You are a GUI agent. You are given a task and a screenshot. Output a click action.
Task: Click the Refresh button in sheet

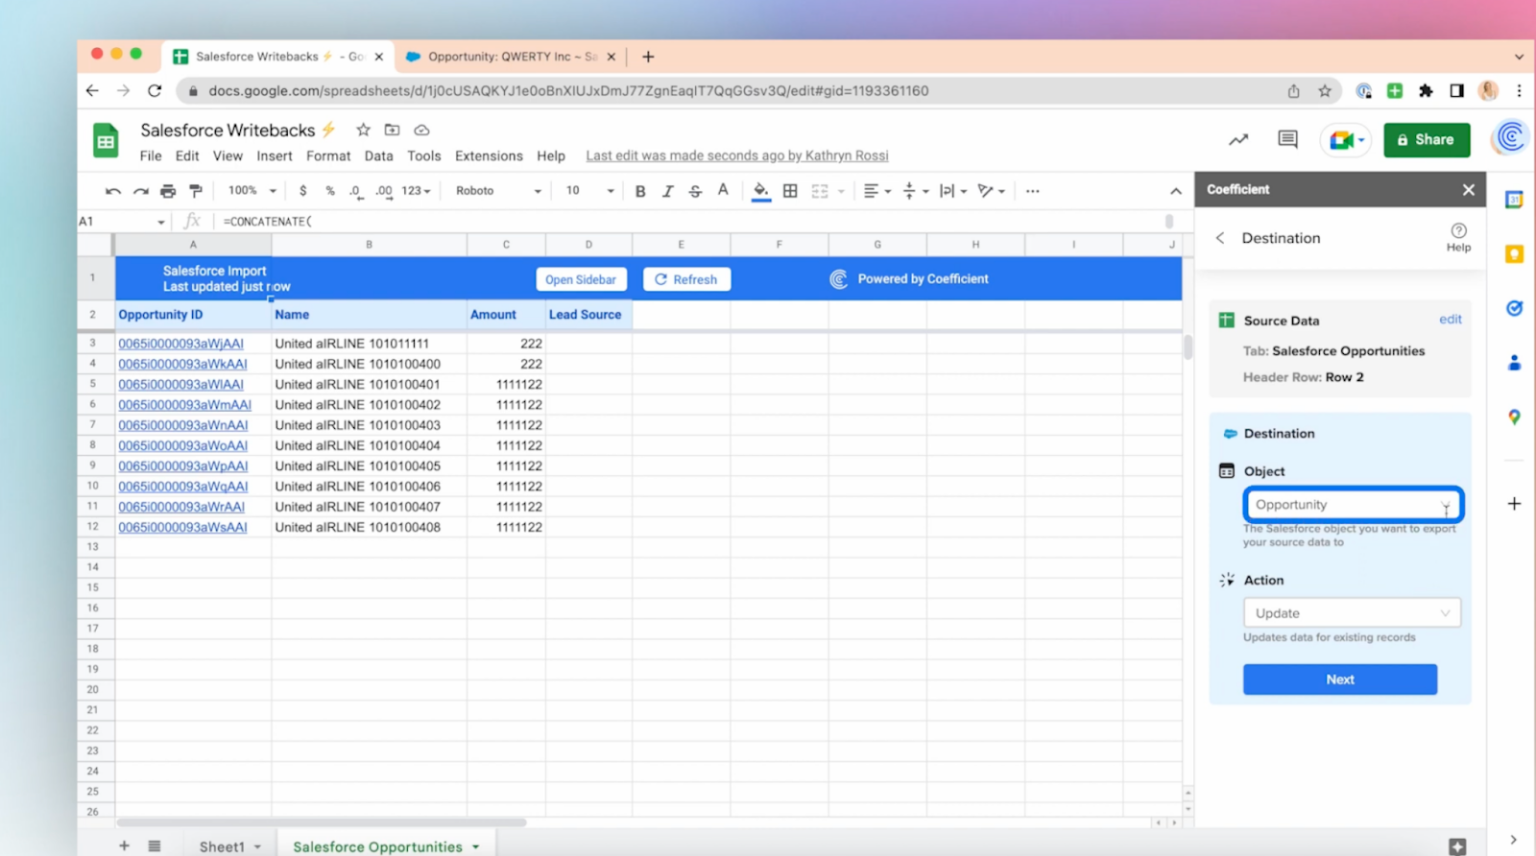(686, 280)
